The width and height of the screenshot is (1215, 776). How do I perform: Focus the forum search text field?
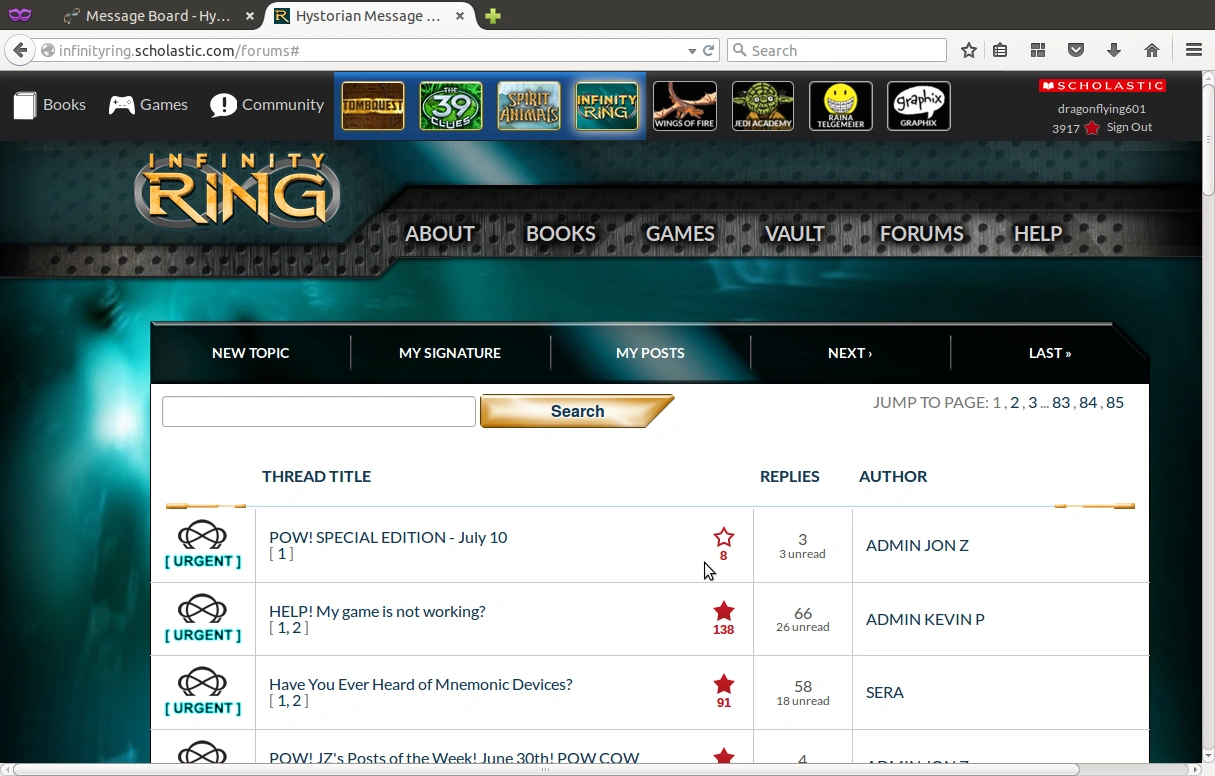(x=319, y=411)
